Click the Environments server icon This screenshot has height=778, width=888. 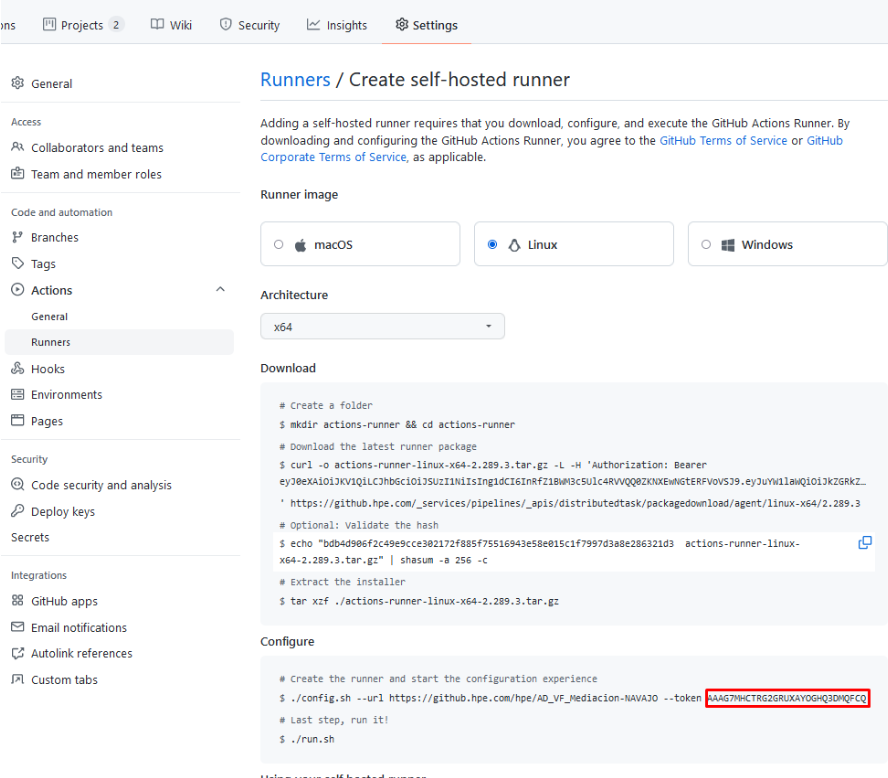(x=18, y=394)
